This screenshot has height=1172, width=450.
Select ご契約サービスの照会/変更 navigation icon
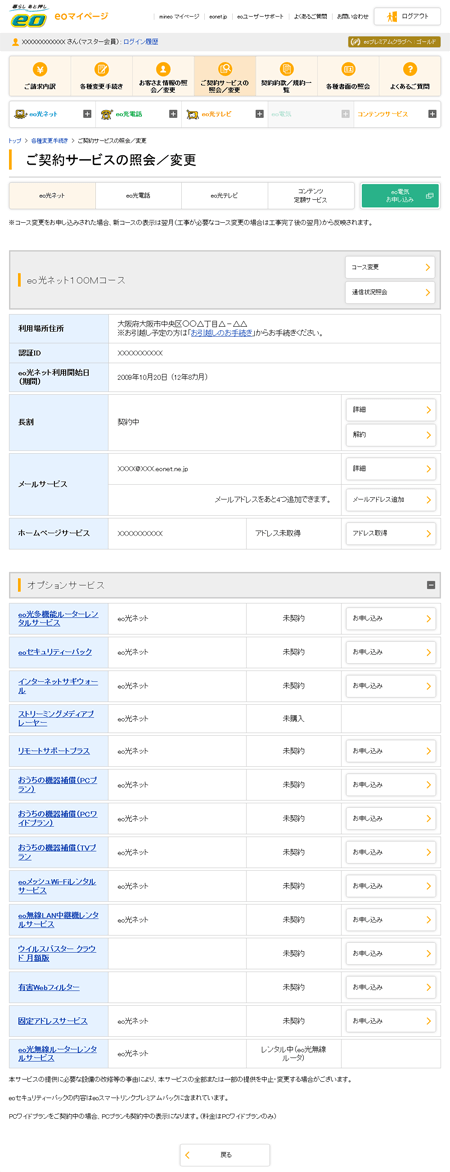coord(224,76)
